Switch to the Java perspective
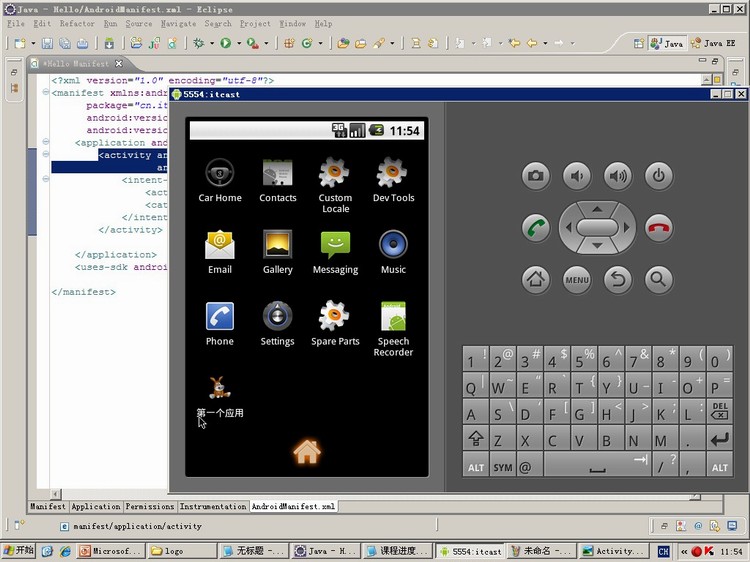This screenshot has height=562, width=750. tap(668, 44)
